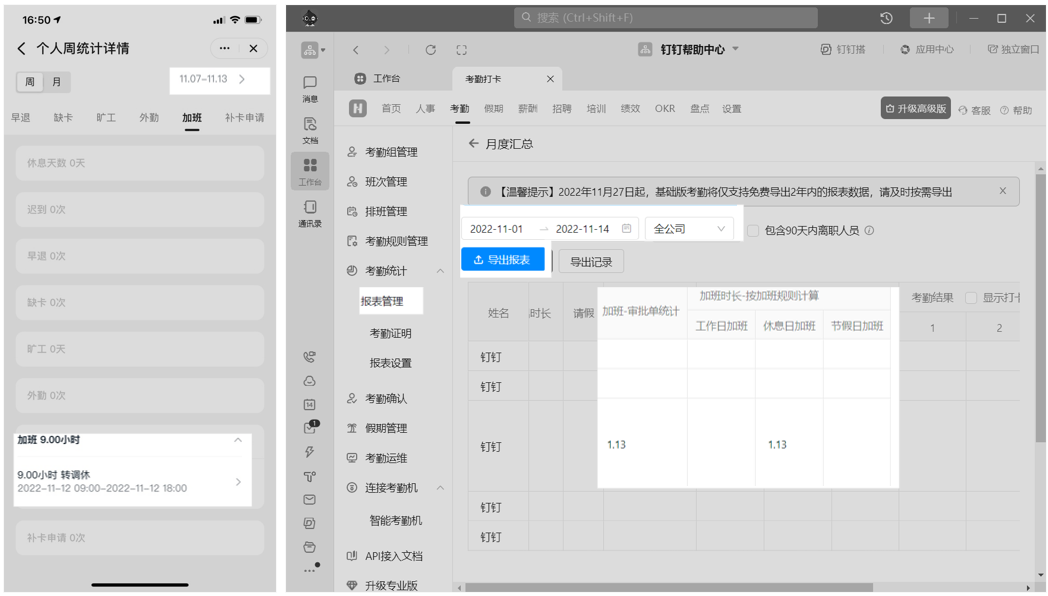Click the lightning bolt icon in the sidebar

pos(309,452)
